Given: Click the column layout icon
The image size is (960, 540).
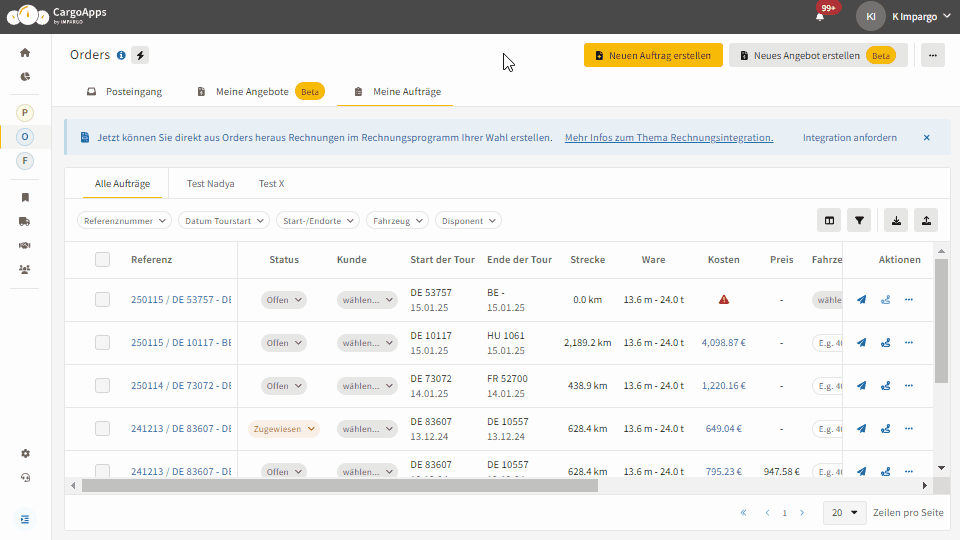Looking at the screenshot, I should 829,220.
